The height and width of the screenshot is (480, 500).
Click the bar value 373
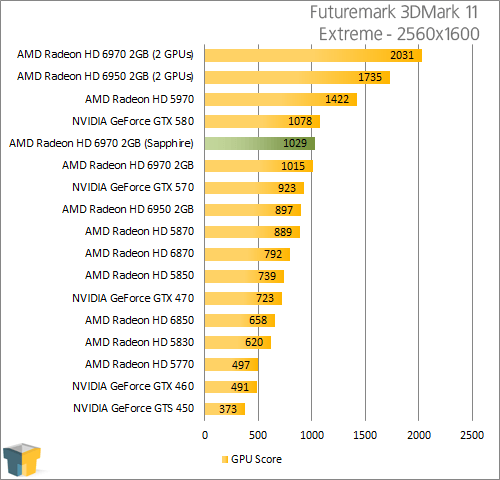click(228, 409)
